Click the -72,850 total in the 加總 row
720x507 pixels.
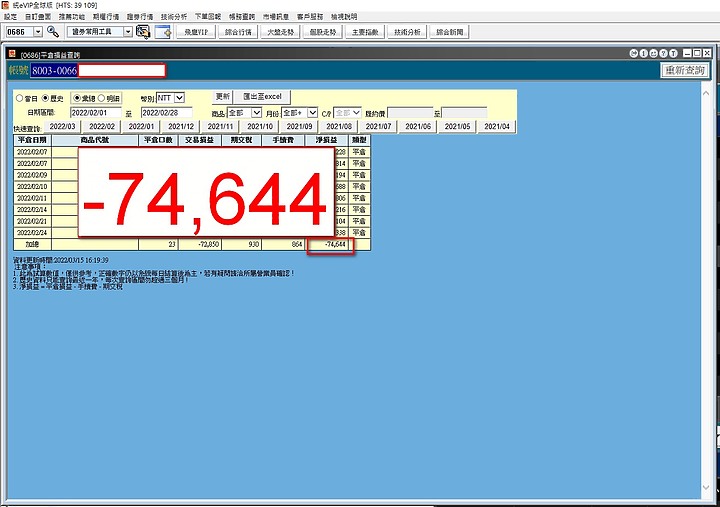(200, 244)
